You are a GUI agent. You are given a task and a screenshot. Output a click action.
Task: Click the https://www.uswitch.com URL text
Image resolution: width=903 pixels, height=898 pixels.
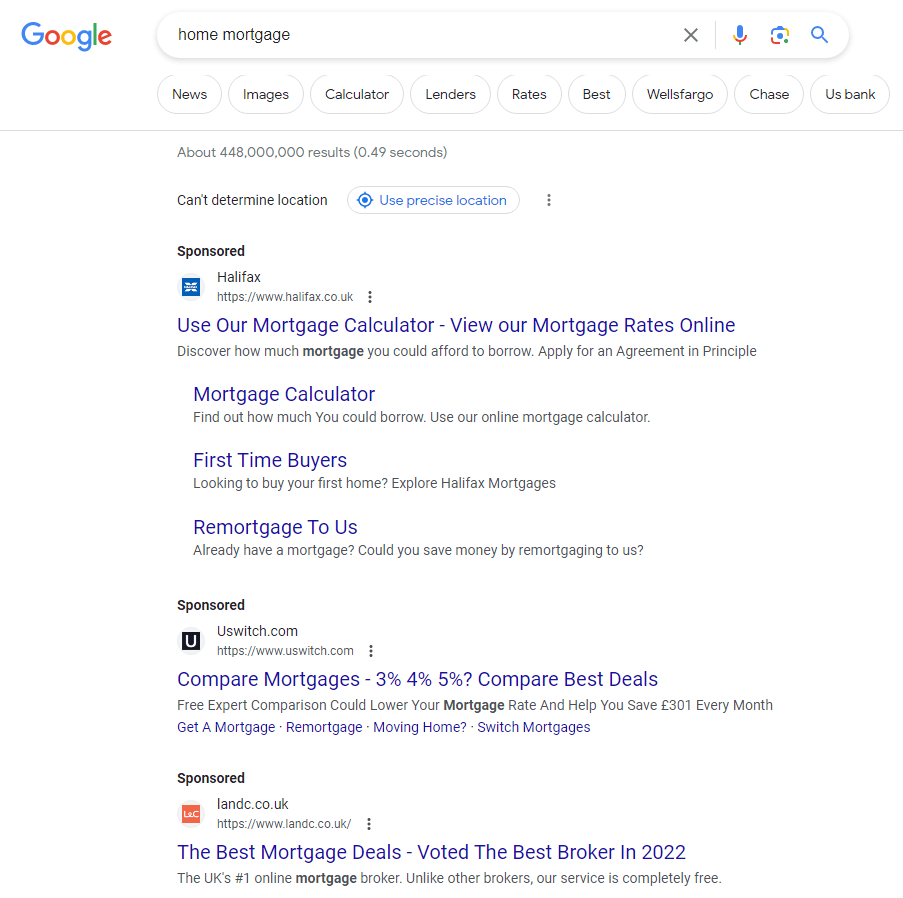(x=285, y=651)
